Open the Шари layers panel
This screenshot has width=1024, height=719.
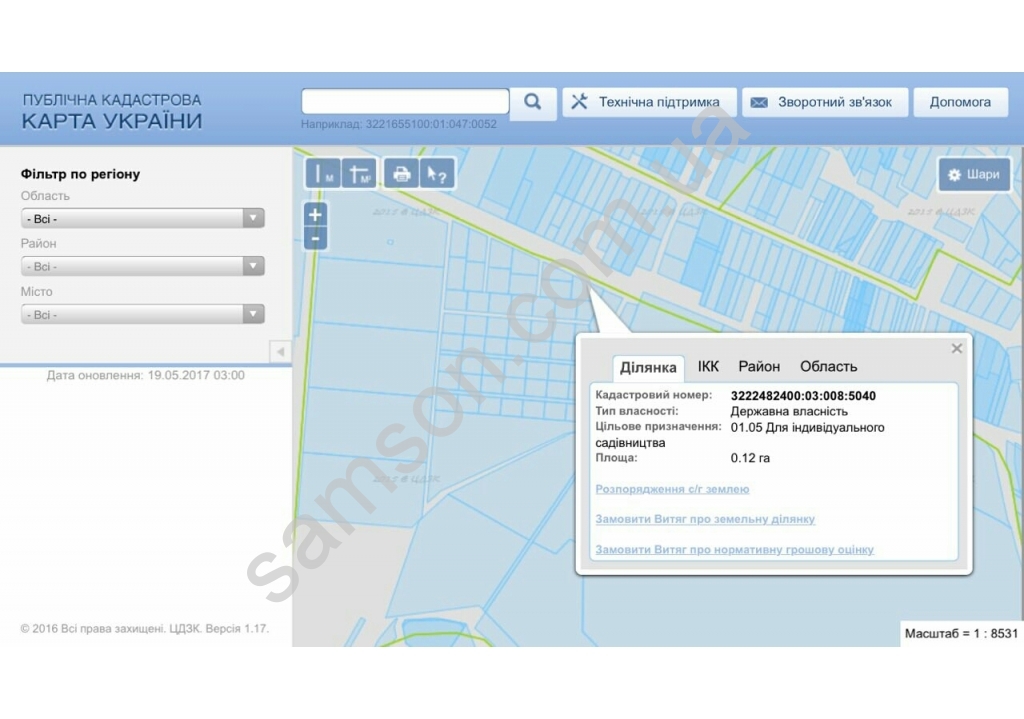point(974,174)
